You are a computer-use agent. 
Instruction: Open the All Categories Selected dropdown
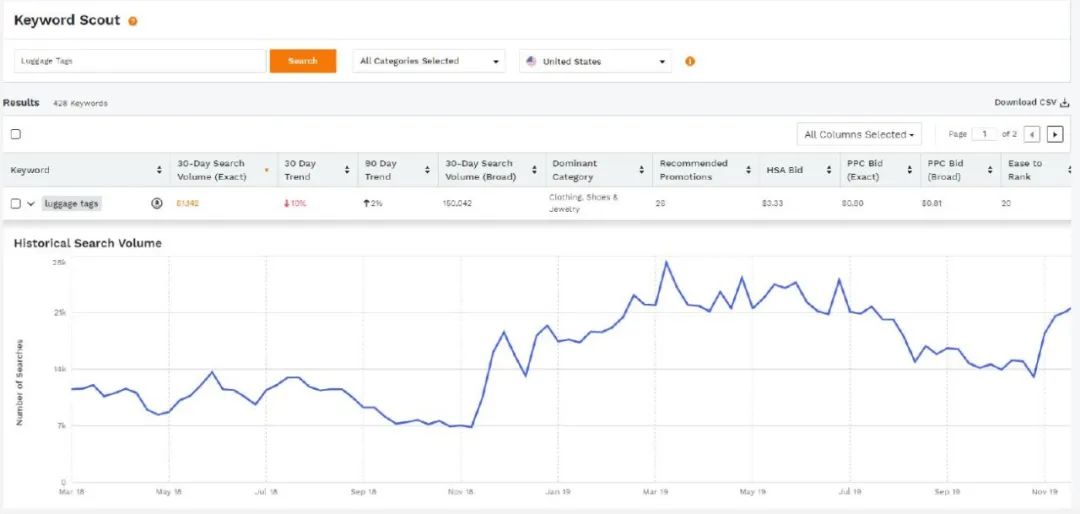429,61
